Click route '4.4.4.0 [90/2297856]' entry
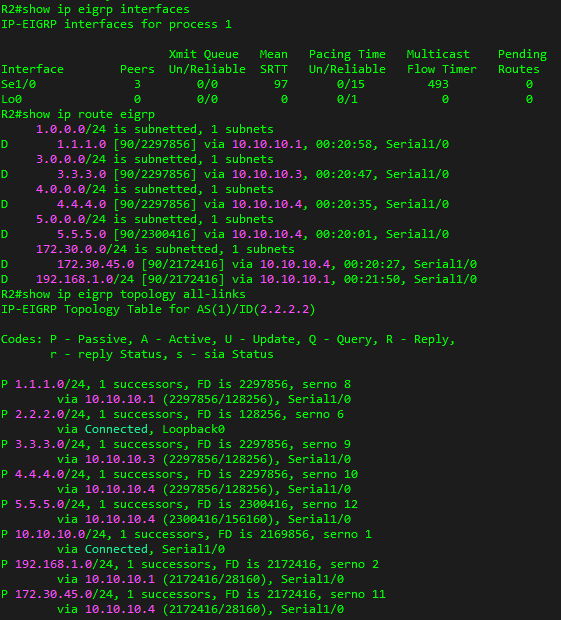Viewport: 561px width, 620px height. pyautogui.click(x=225, y=204)
